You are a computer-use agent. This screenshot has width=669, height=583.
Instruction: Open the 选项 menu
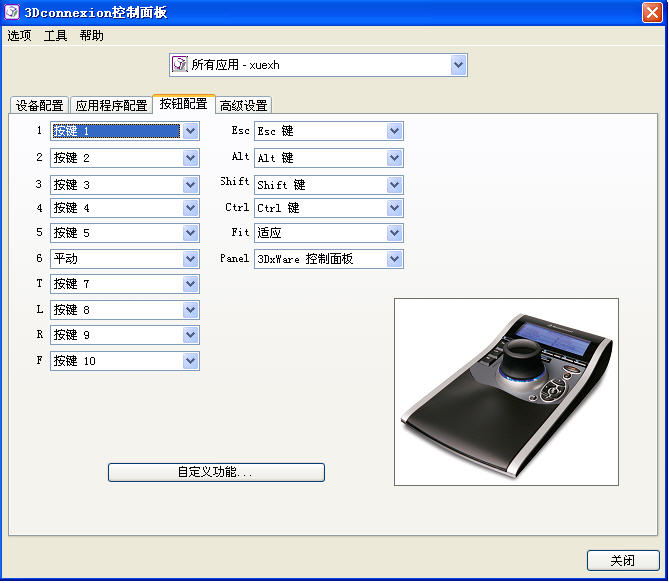[19, 35]
